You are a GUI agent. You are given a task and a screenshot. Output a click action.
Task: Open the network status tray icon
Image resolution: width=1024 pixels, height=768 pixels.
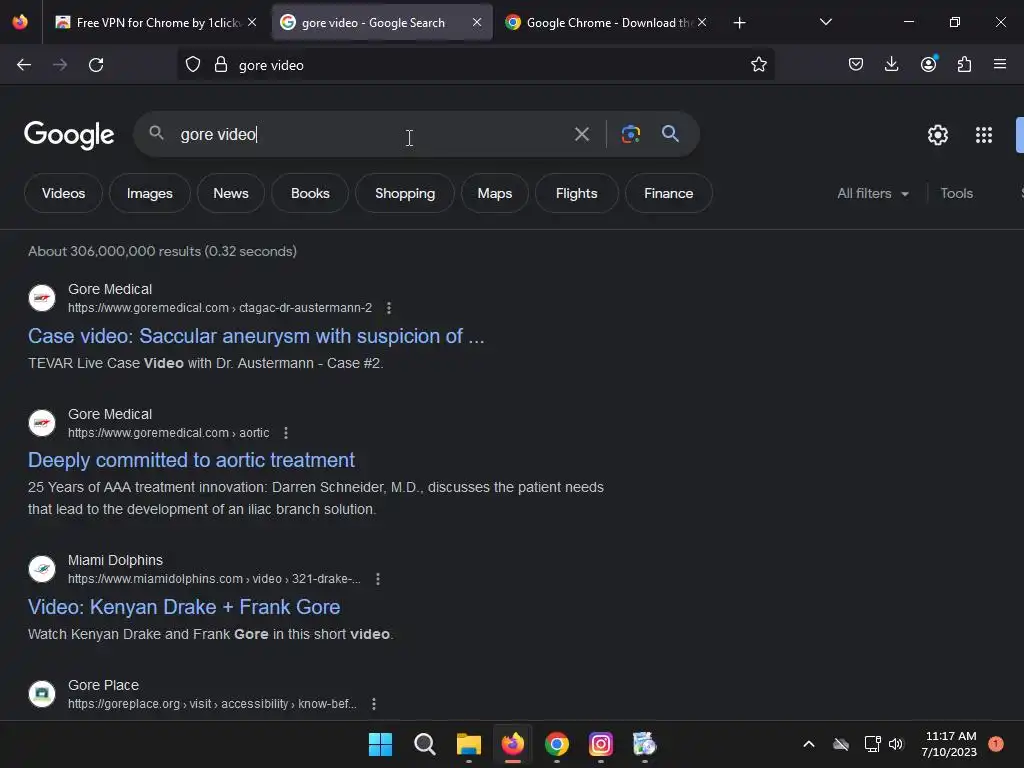pos(872,744)
